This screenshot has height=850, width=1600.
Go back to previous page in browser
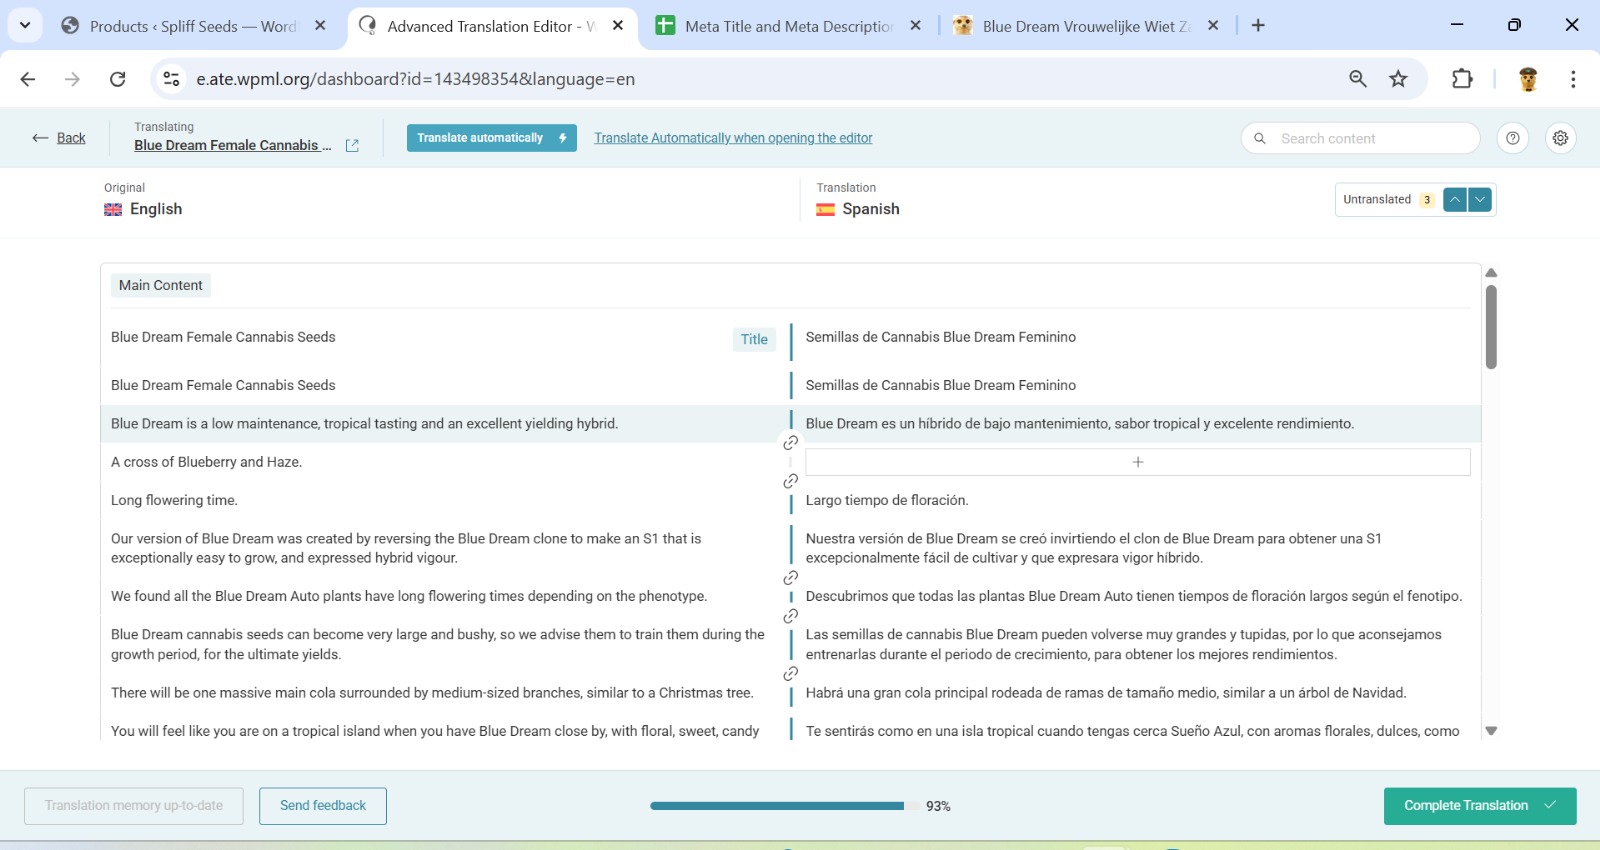[x=28, y=79]
